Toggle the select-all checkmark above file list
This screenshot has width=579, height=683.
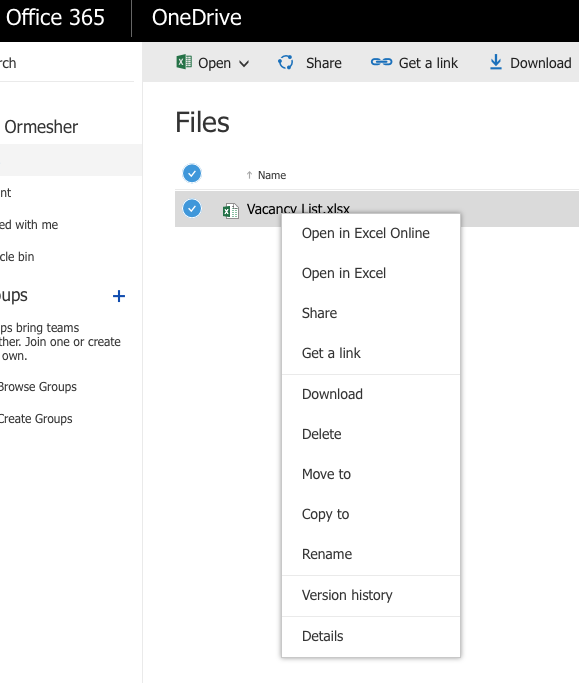(x=192, y=173)
